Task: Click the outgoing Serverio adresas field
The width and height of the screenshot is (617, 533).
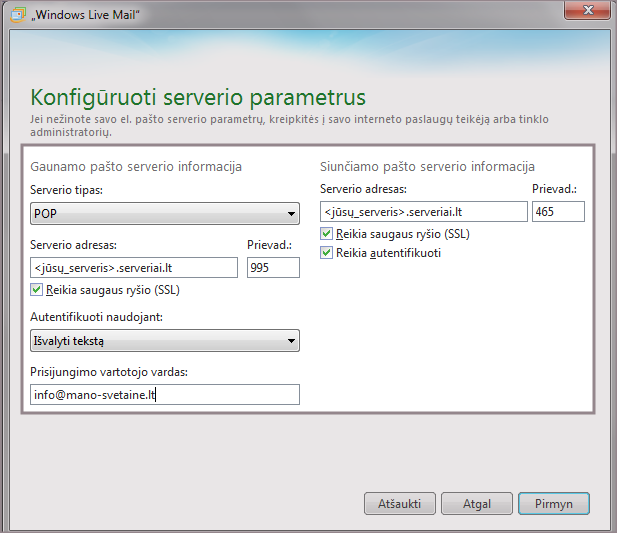Action: (x=423, y=211)
